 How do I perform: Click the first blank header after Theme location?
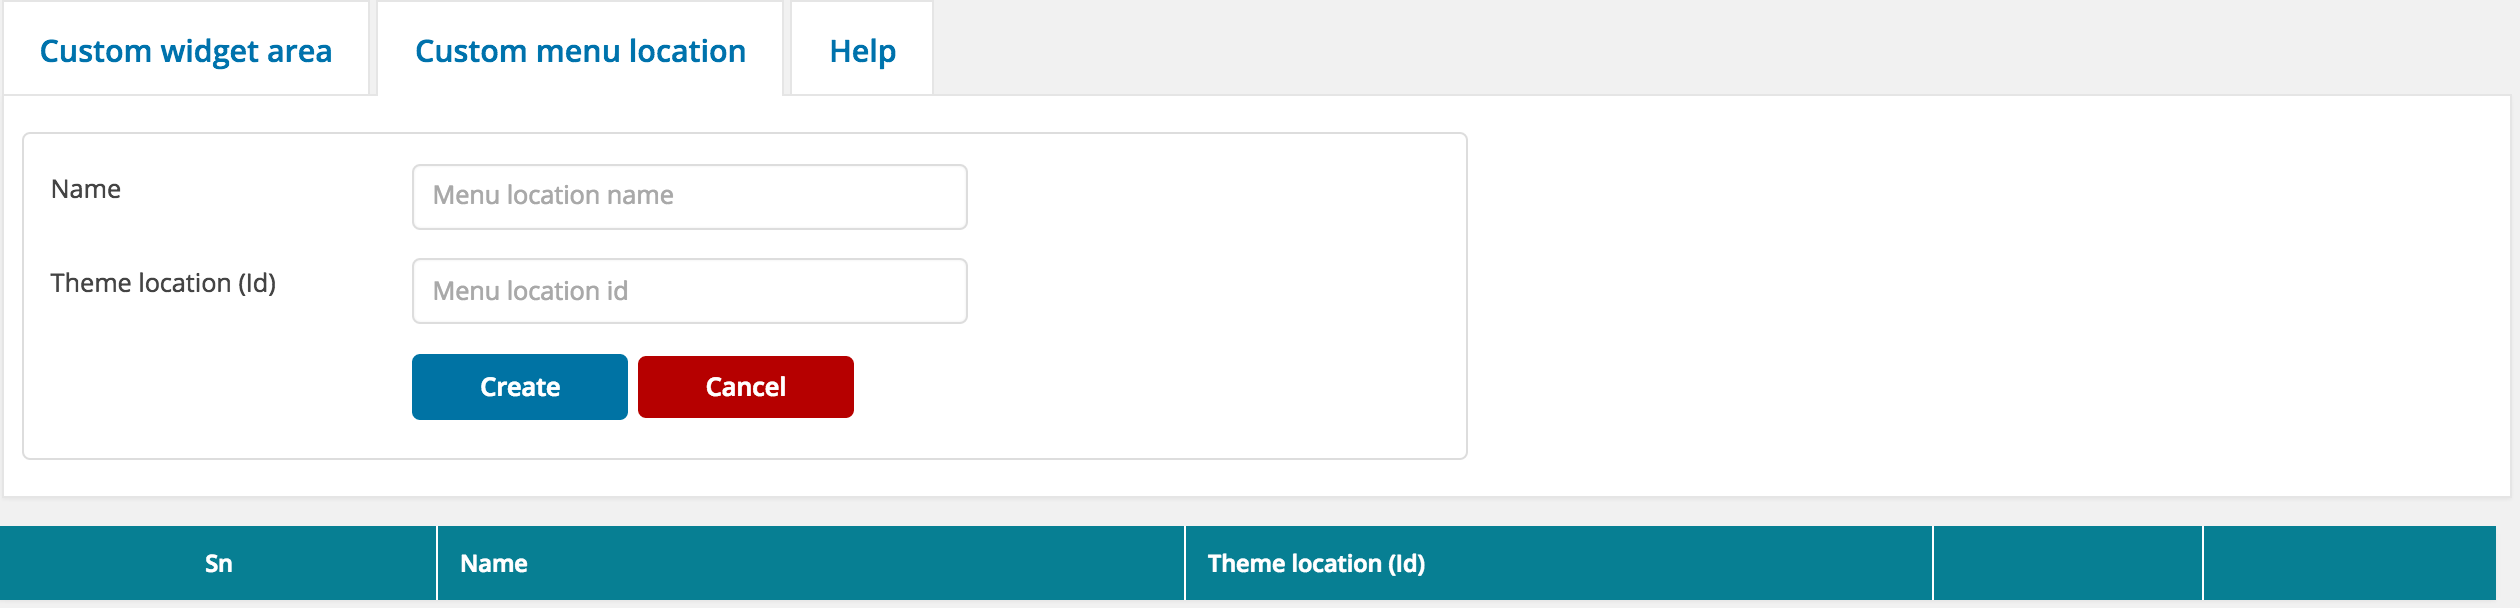click(x=2068, y=563)
